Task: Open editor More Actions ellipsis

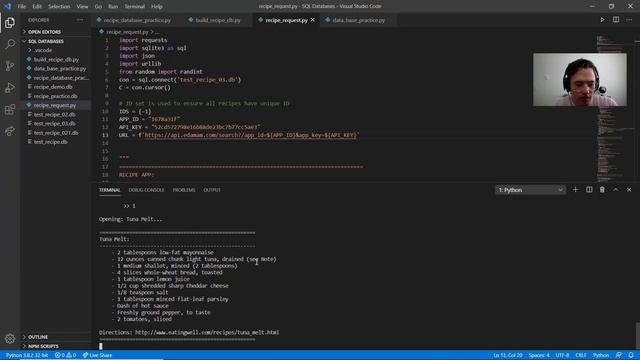Action: [x=629, y=20]
